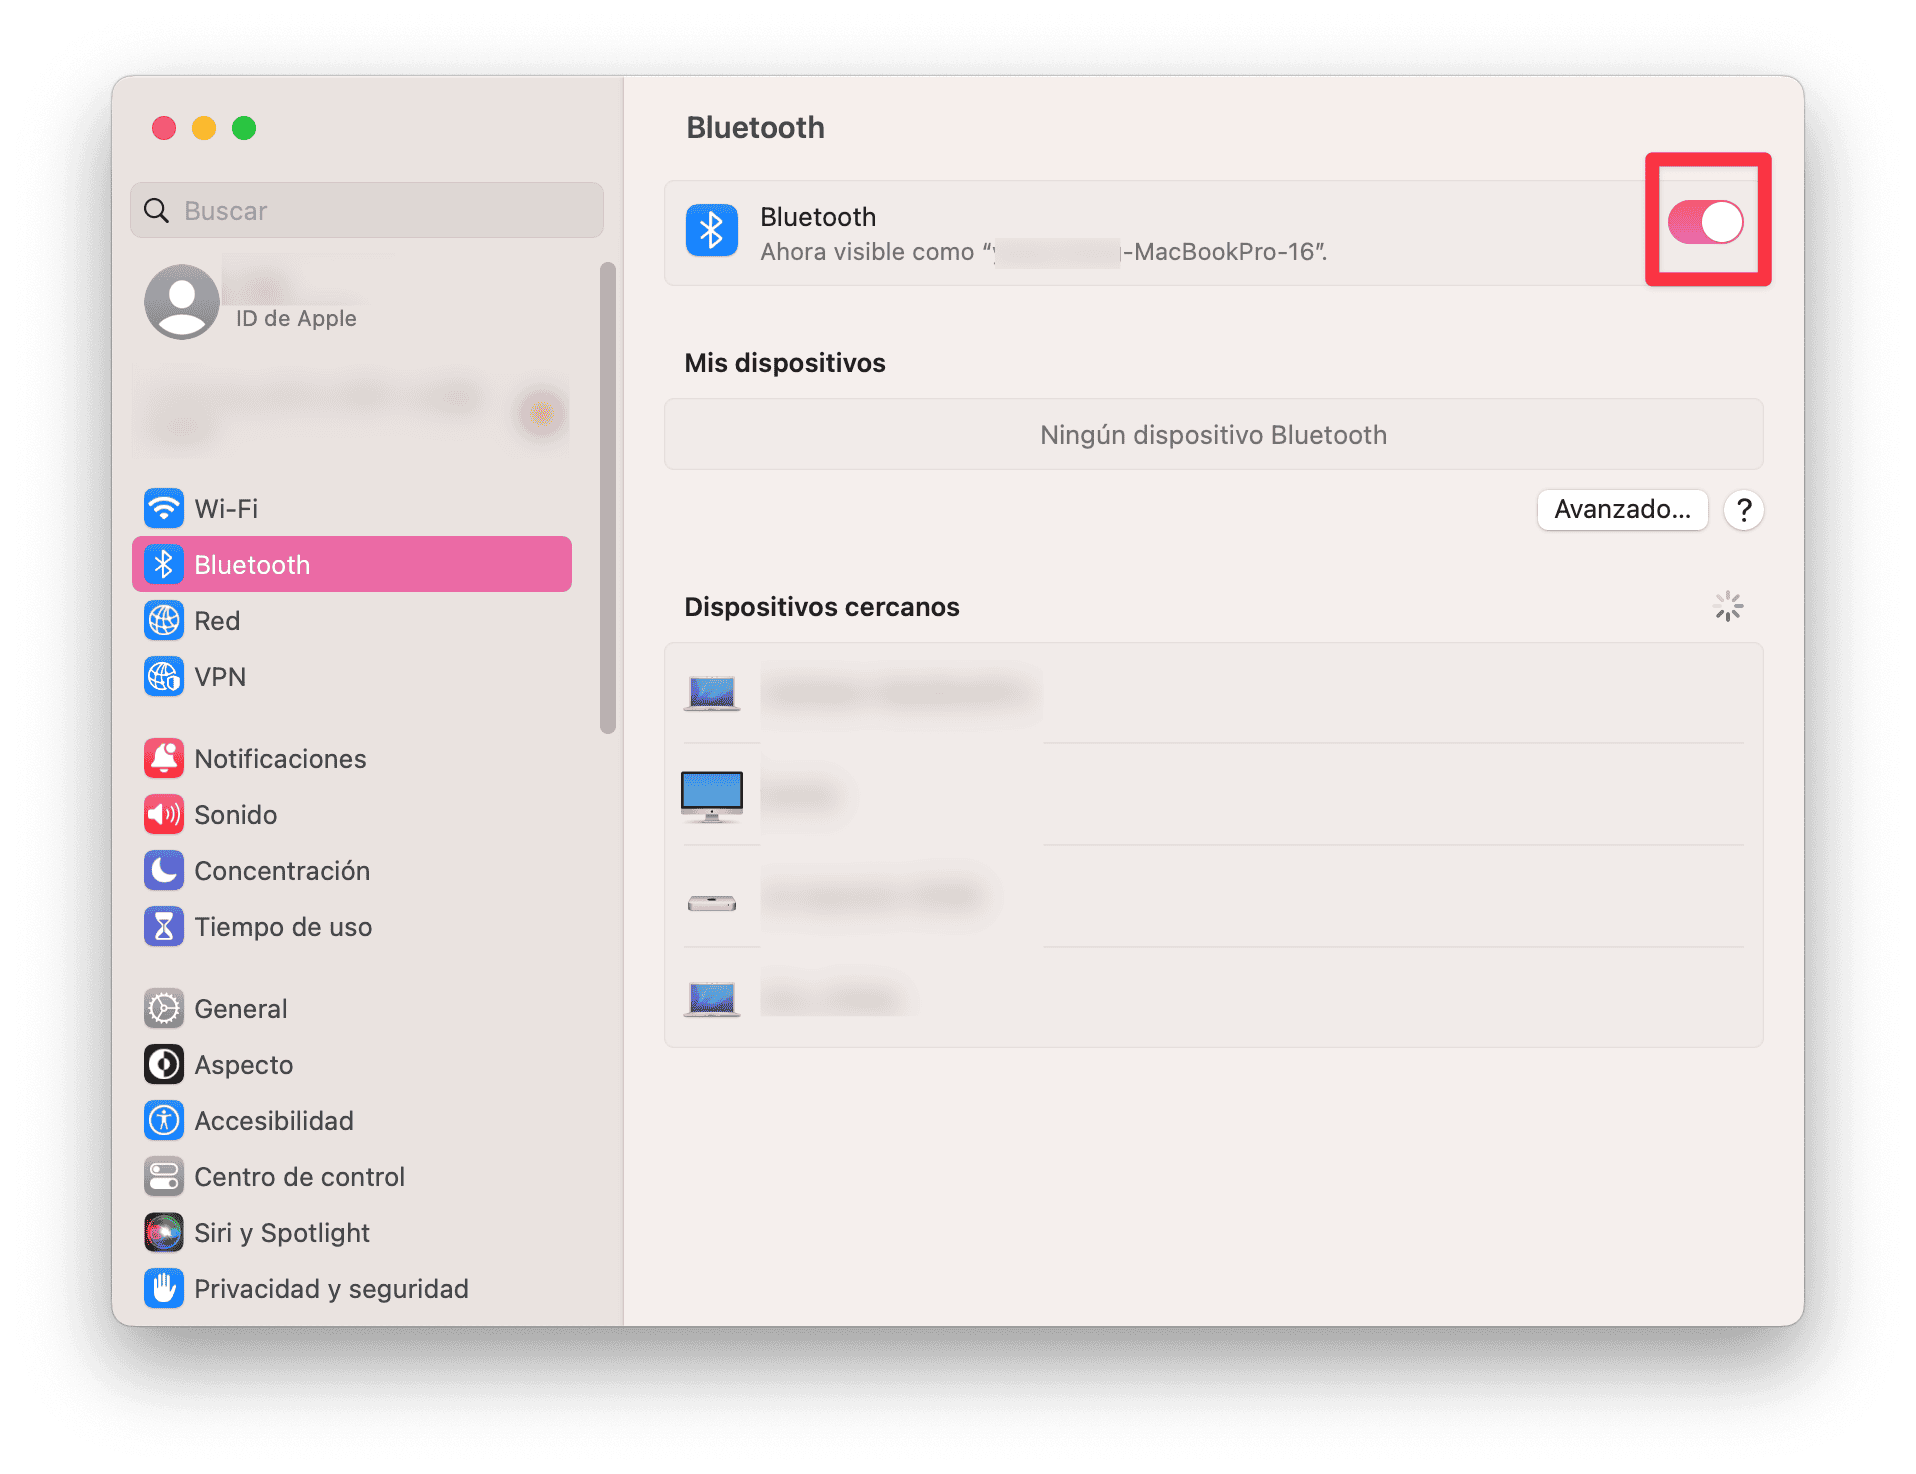Click the 'Dispositivos cercanos' heading
The width and height of the screenshot is (1916, 1474).
click(822, 606)
